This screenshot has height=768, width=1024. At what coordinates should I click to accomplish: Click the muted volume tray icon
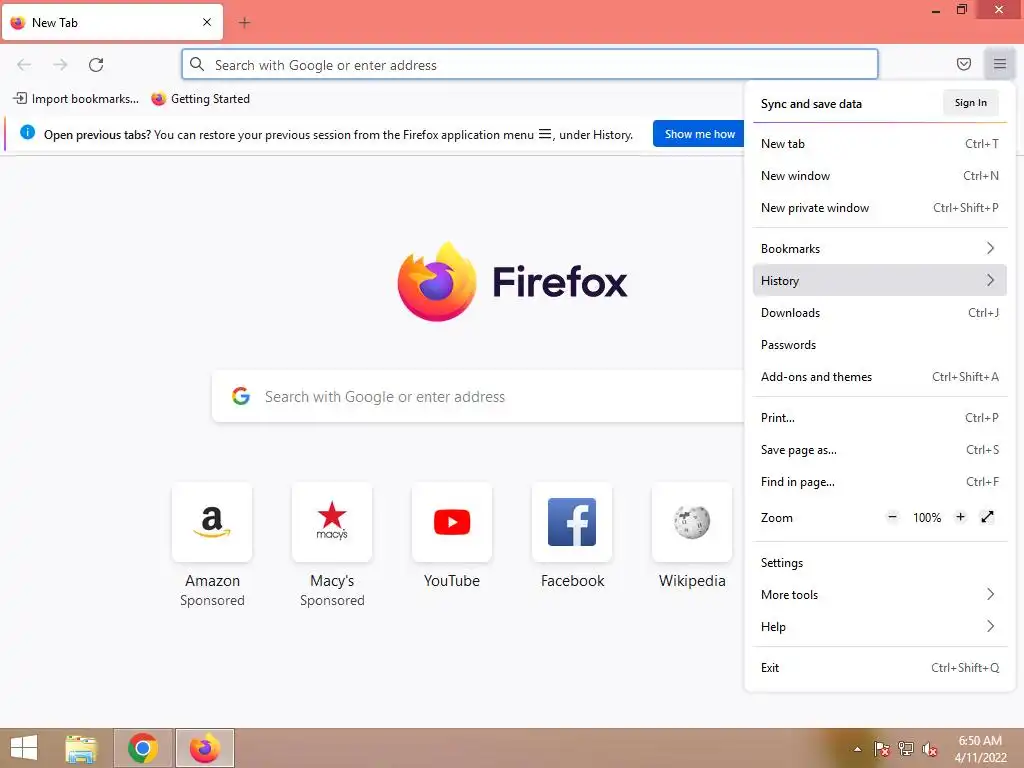pos(930,749)
